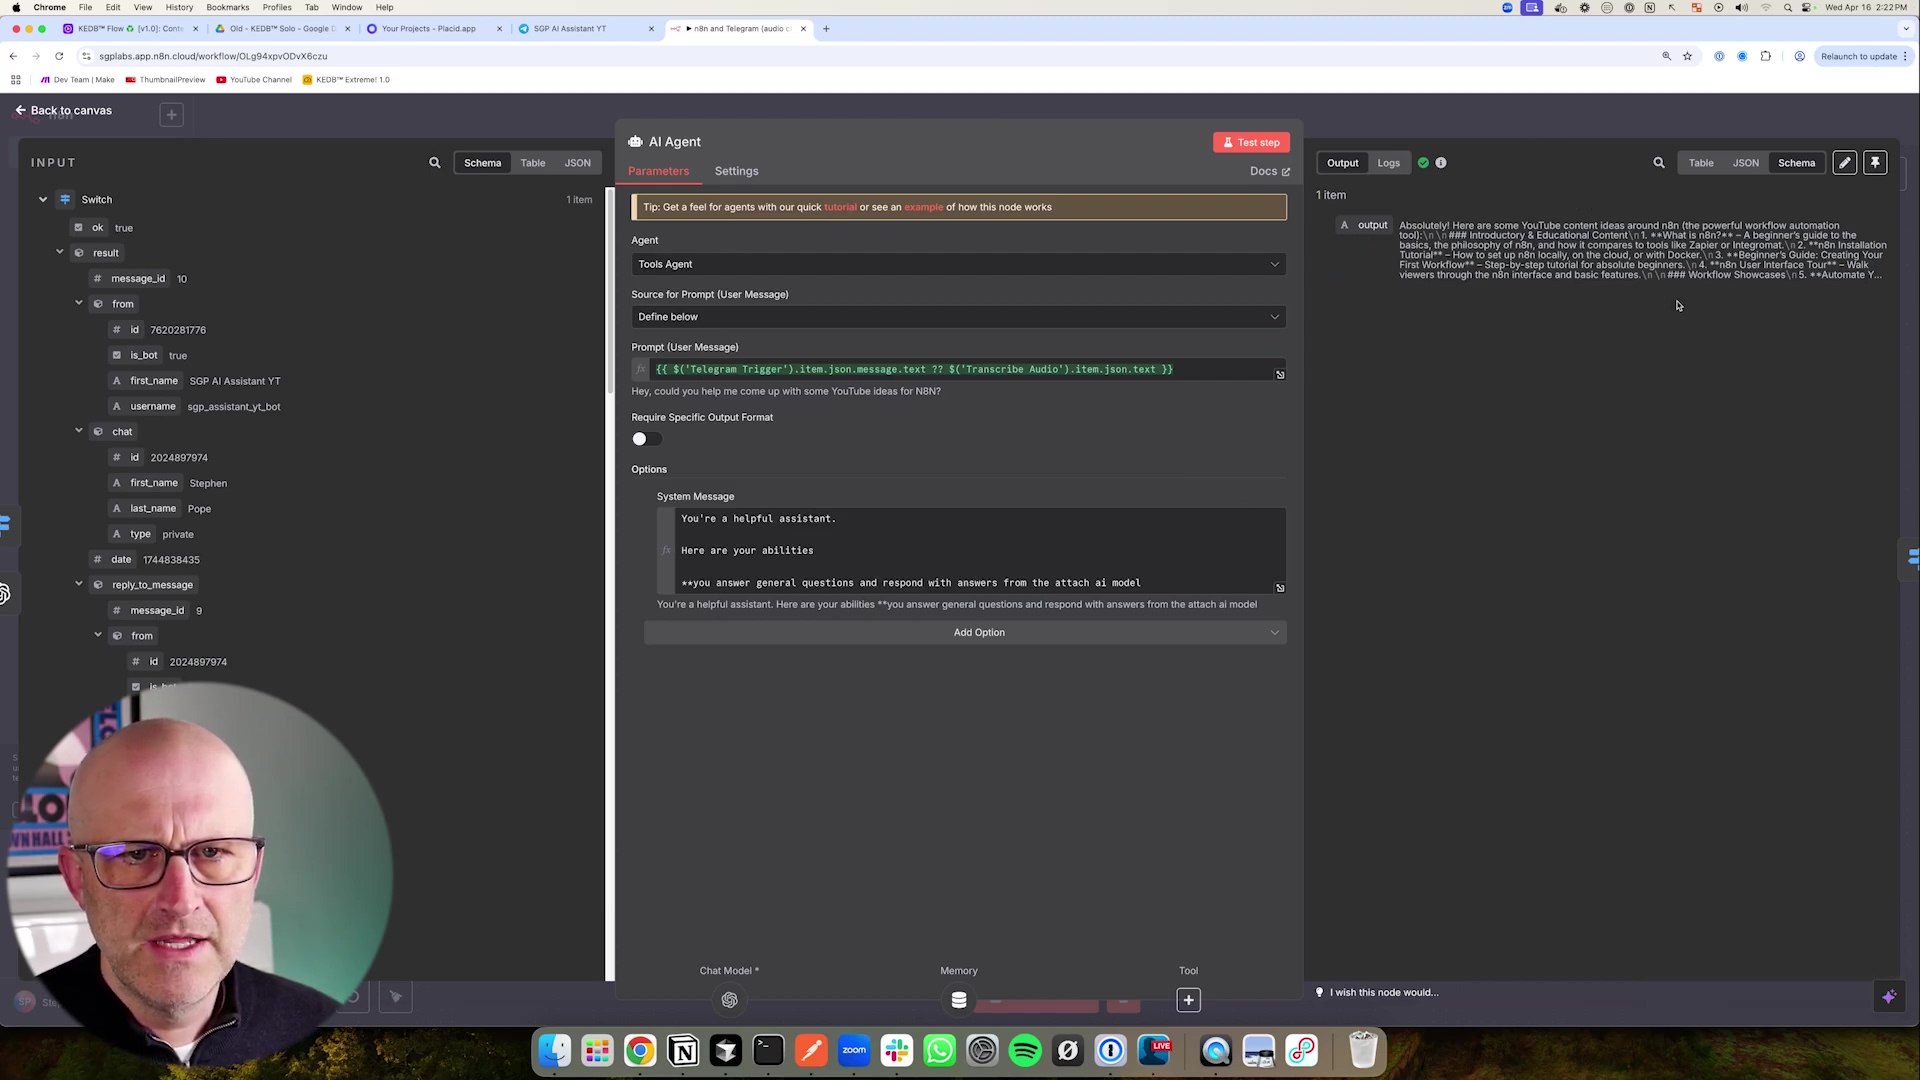The height and width of the screenshot is (1080, 1920).
Task: Go back to canvas
Action: [x=63, y=110]
